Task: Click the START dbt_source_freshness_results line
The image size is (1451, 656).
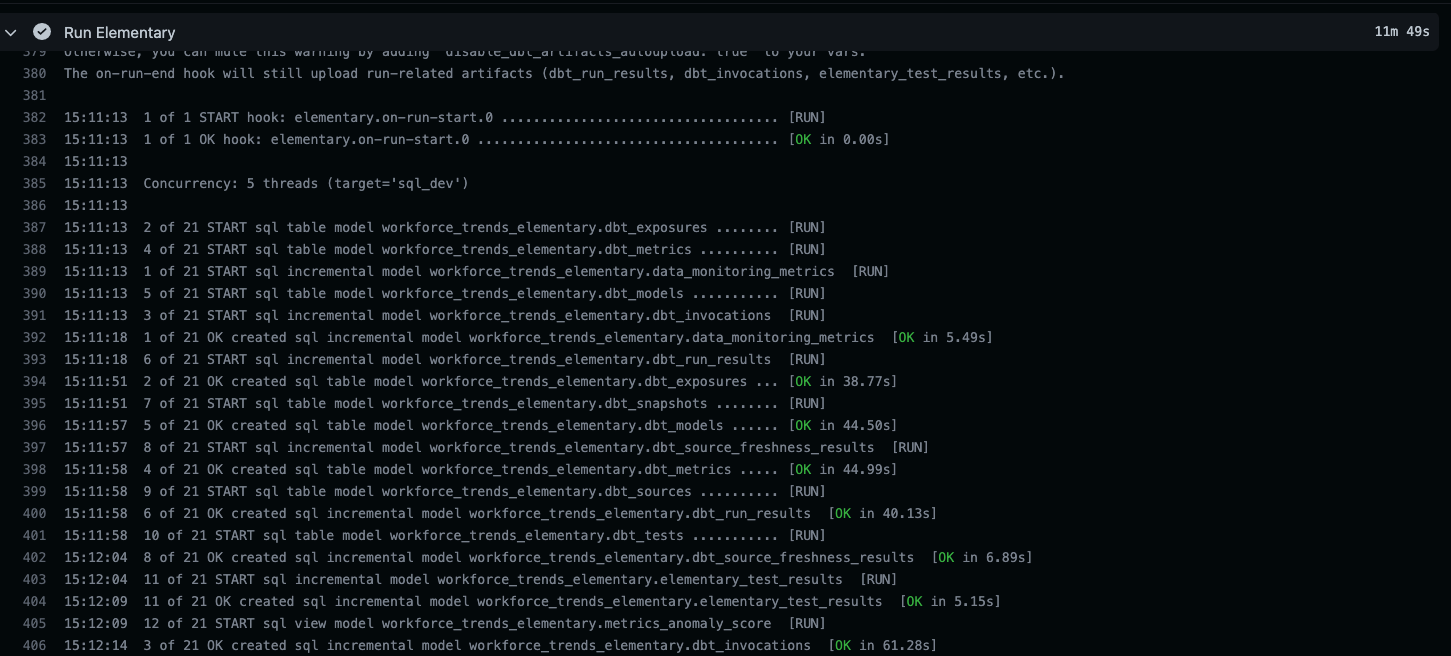Action: (x=497, y=447)
